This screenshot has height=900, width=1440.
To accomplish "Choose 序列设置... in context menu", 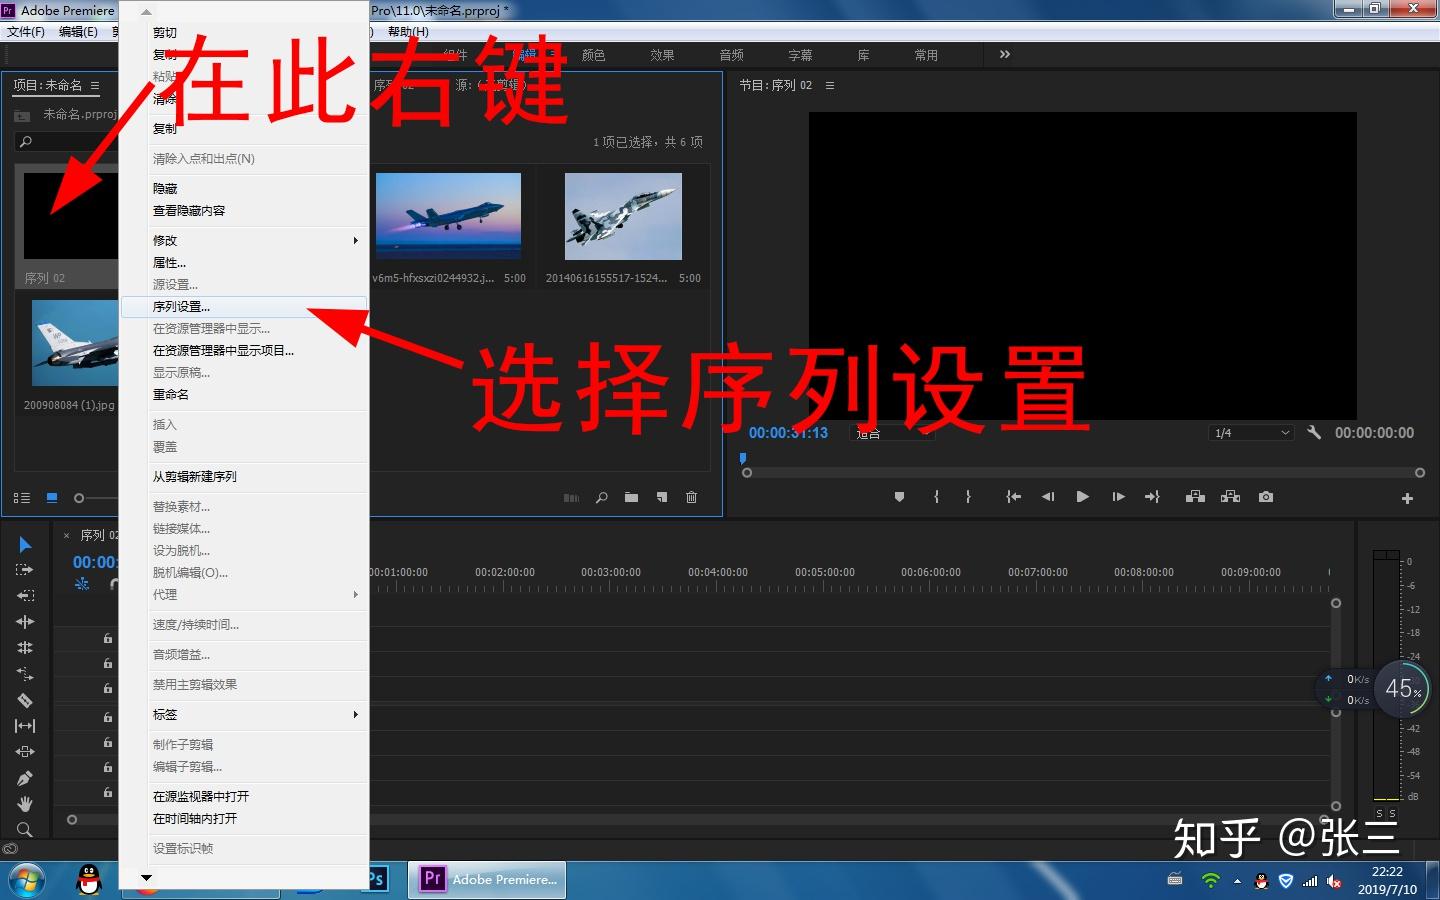I will point(244,306).
